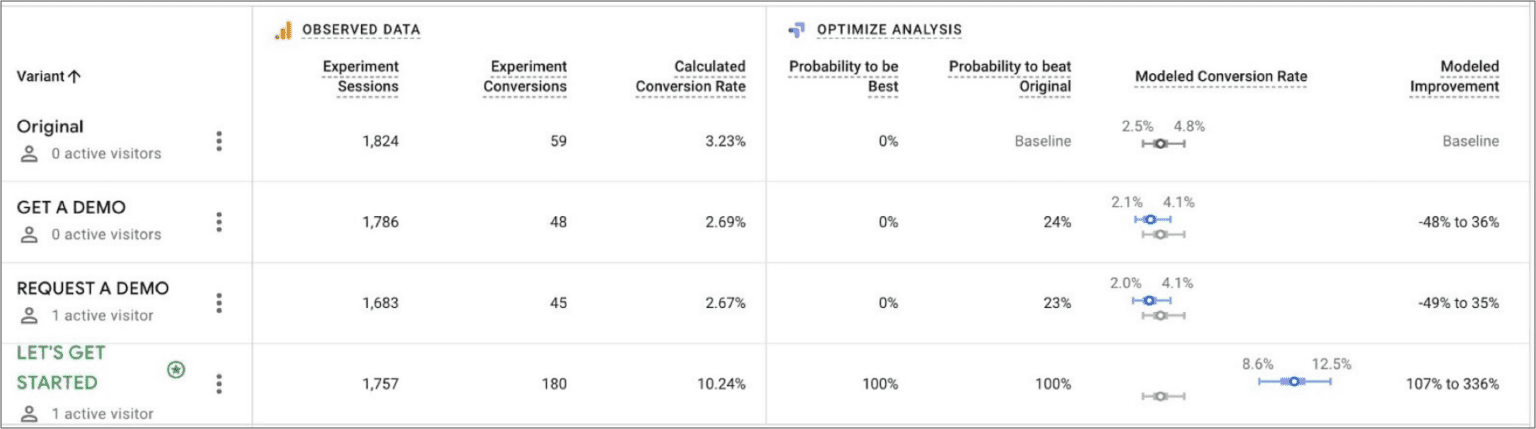Click LET'S GET STARTED modeled rate range bar
This screenshot has width=1536, height=429.
(1294, 381)
